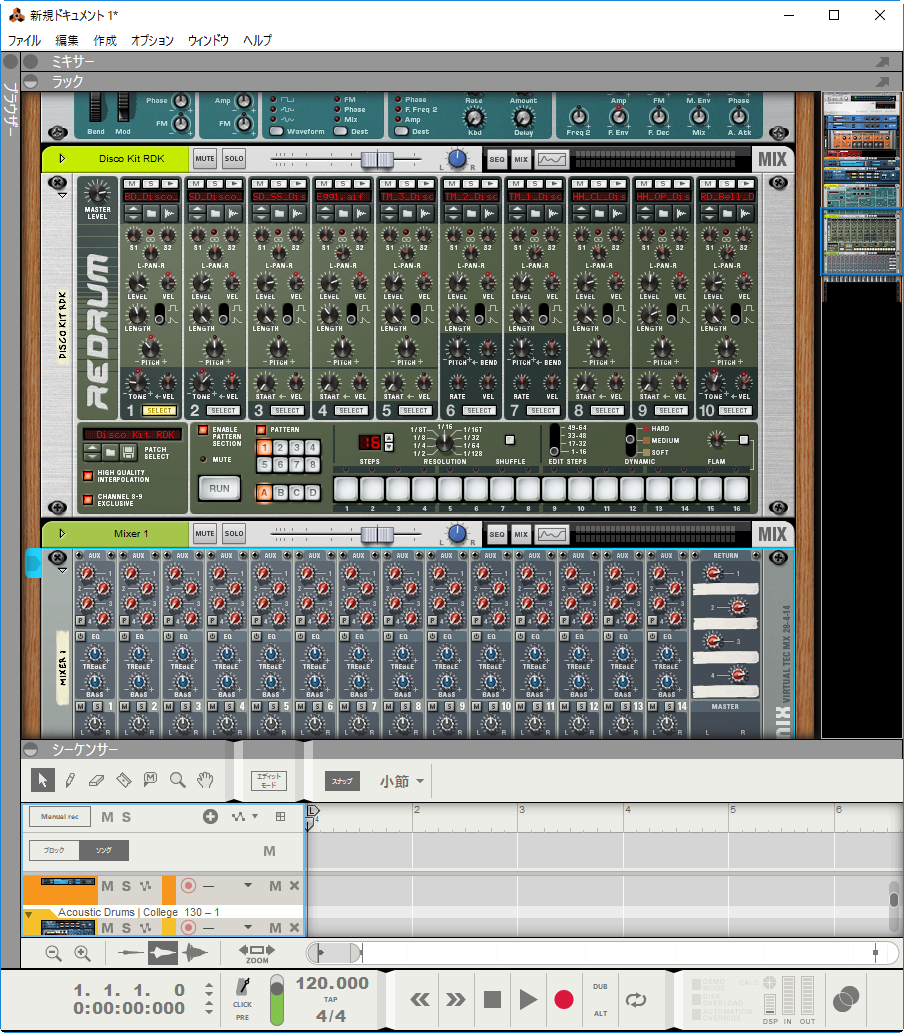Toggle the loop button in transport
This screenshot has width=904, height=1033.
636,999
